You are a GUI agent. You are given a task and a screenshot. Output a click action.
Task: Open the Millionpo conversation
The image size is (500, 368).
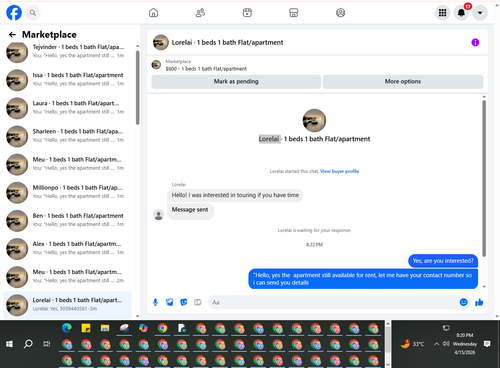point(67,192)
